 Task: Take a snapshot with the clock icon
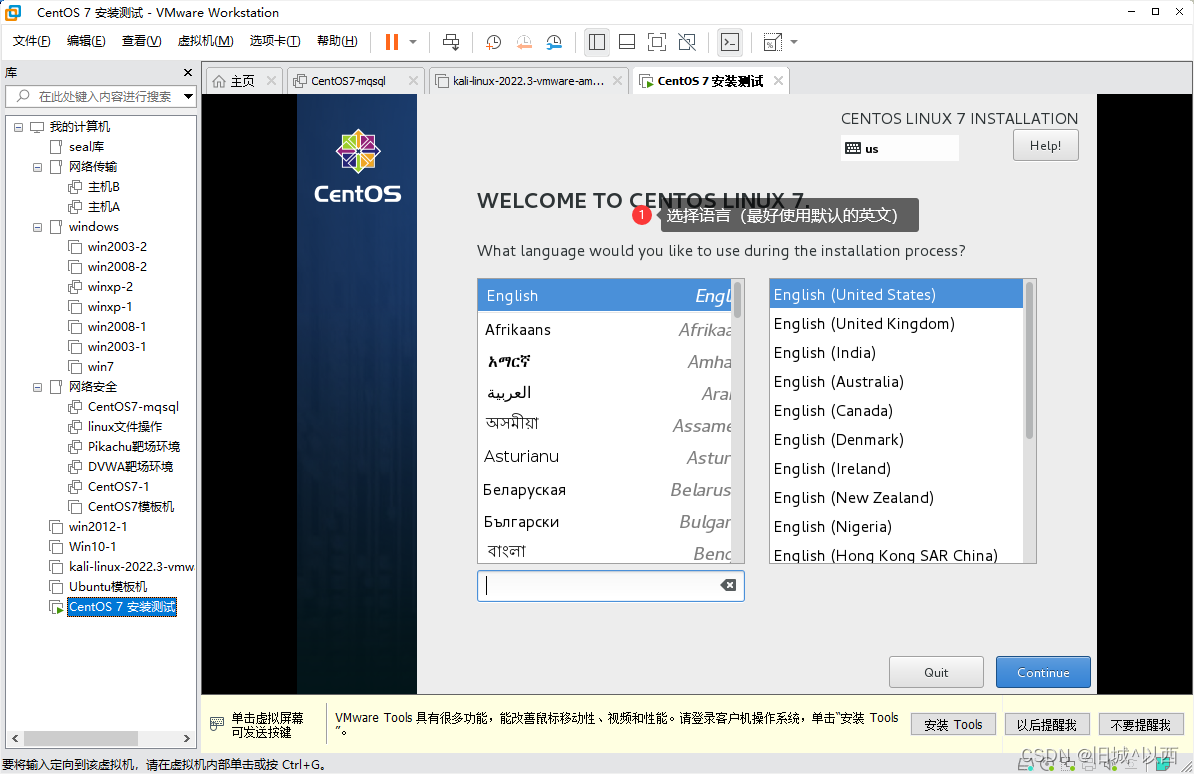(493, 42)
